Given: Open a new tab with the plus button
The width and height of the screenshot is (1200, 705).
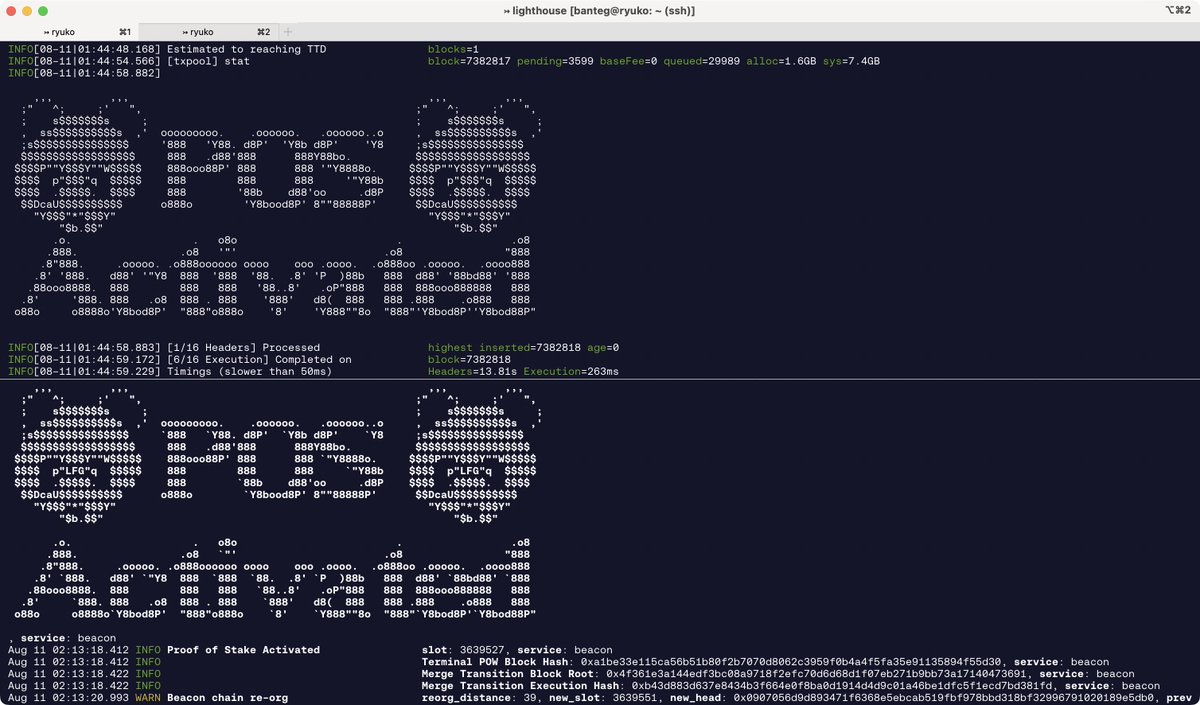Looking at the screenshot, I should [288, 32].
